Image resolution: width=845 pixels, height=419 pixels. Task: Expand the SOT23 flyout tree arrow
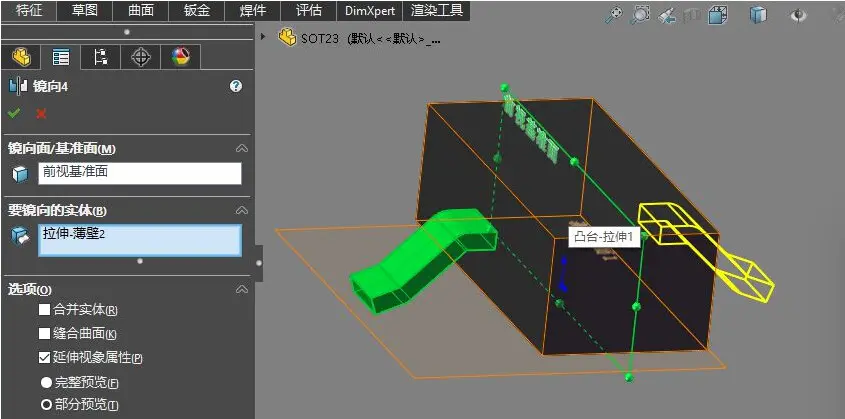point(263,37)
